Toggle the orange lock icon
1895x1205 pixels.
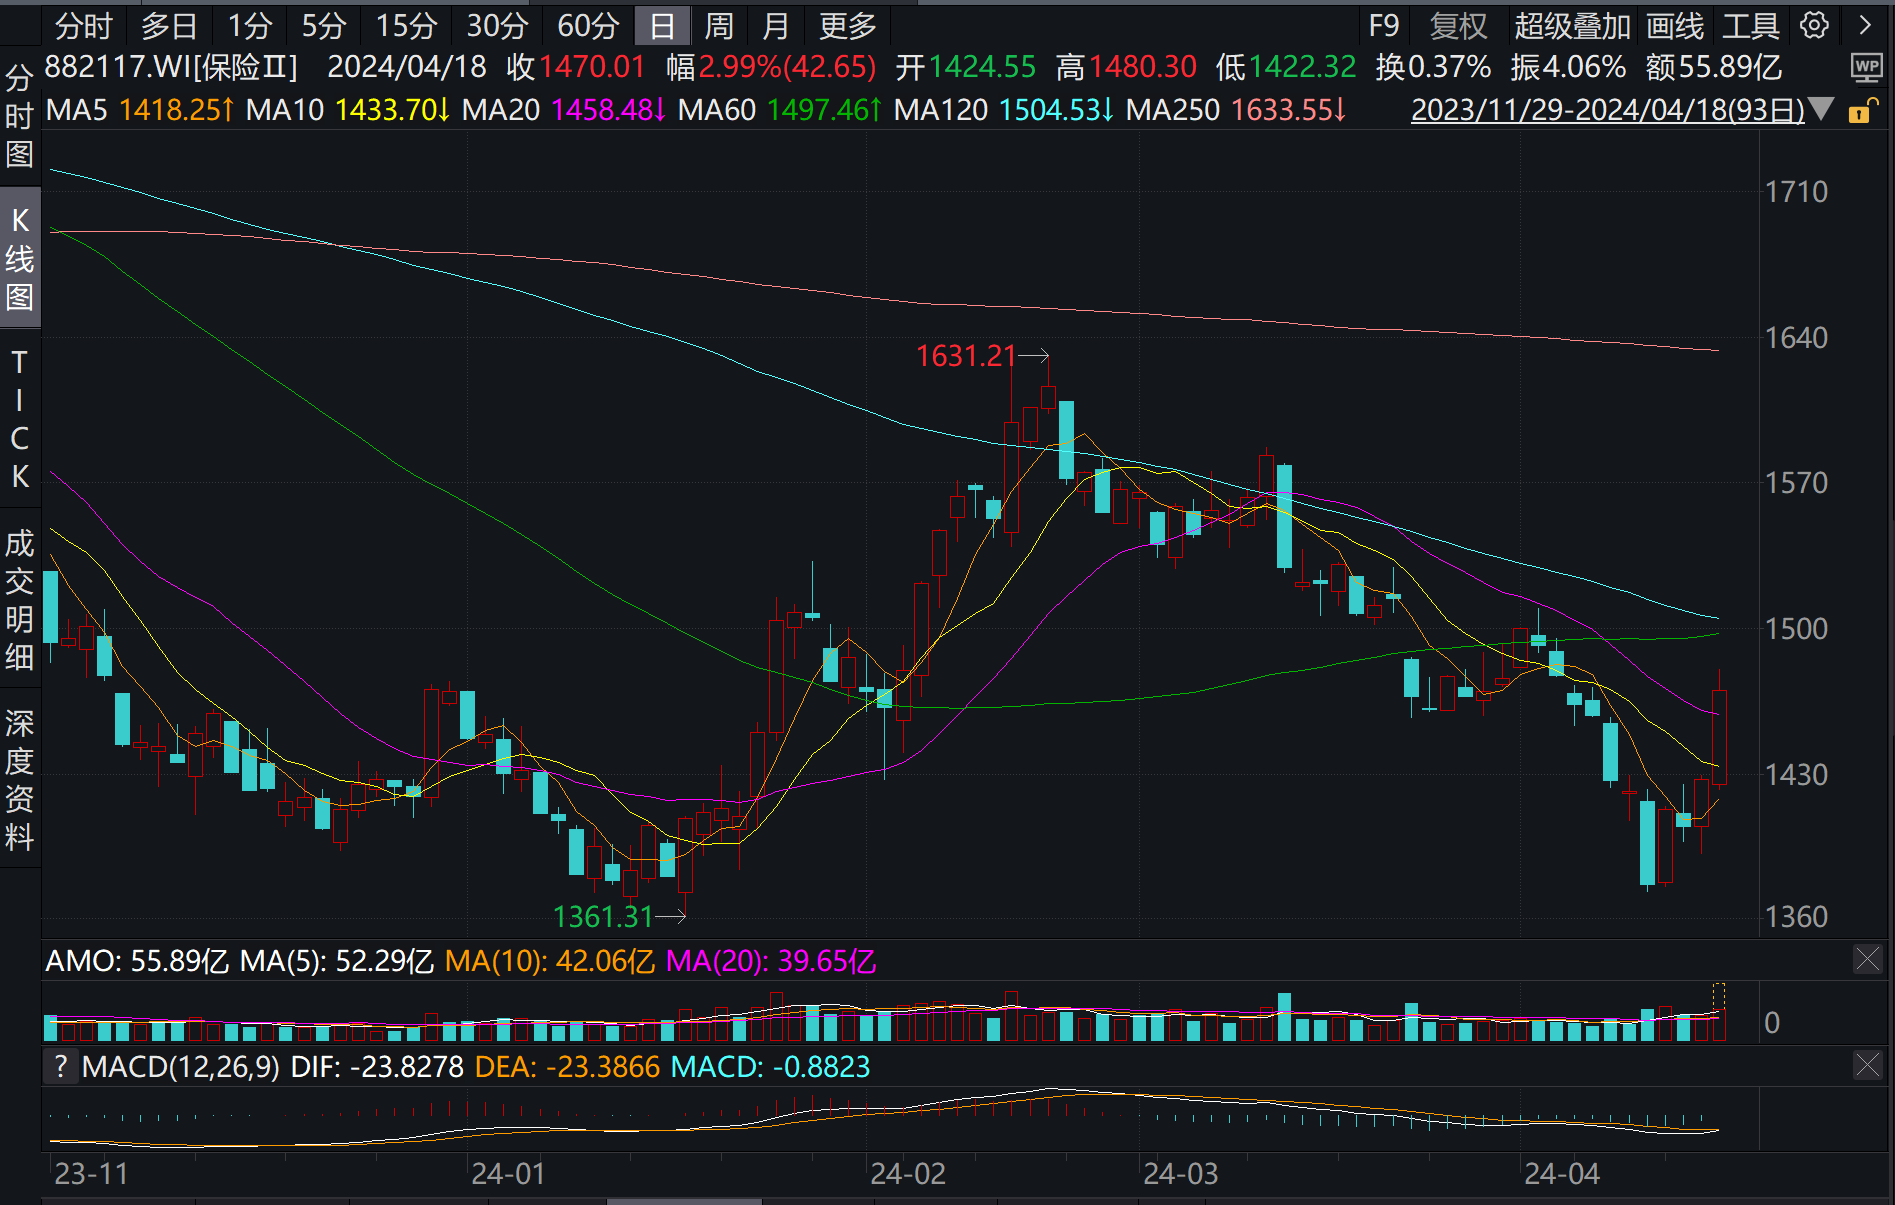point(1862,110)
